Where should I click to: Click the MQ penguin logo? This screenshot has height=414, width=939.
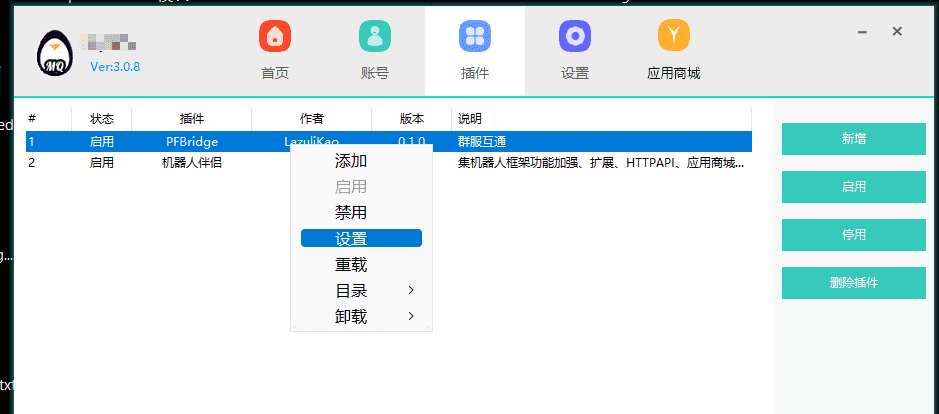click(x=54, y=54)
